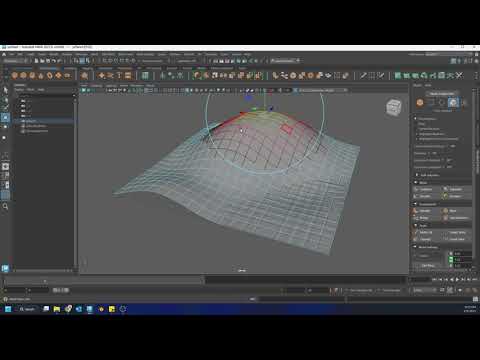Jump to the end of the playback range

(474, 279)
